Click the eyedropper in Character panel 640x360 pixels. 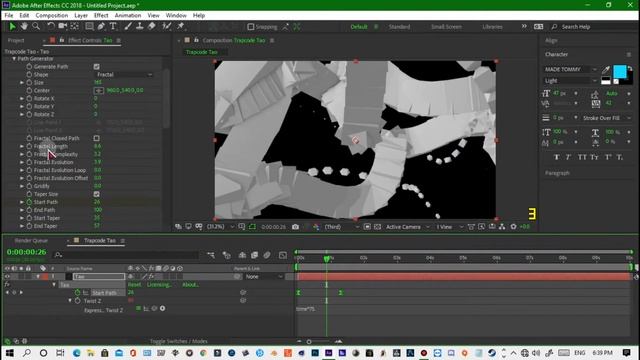click(606, 70)
